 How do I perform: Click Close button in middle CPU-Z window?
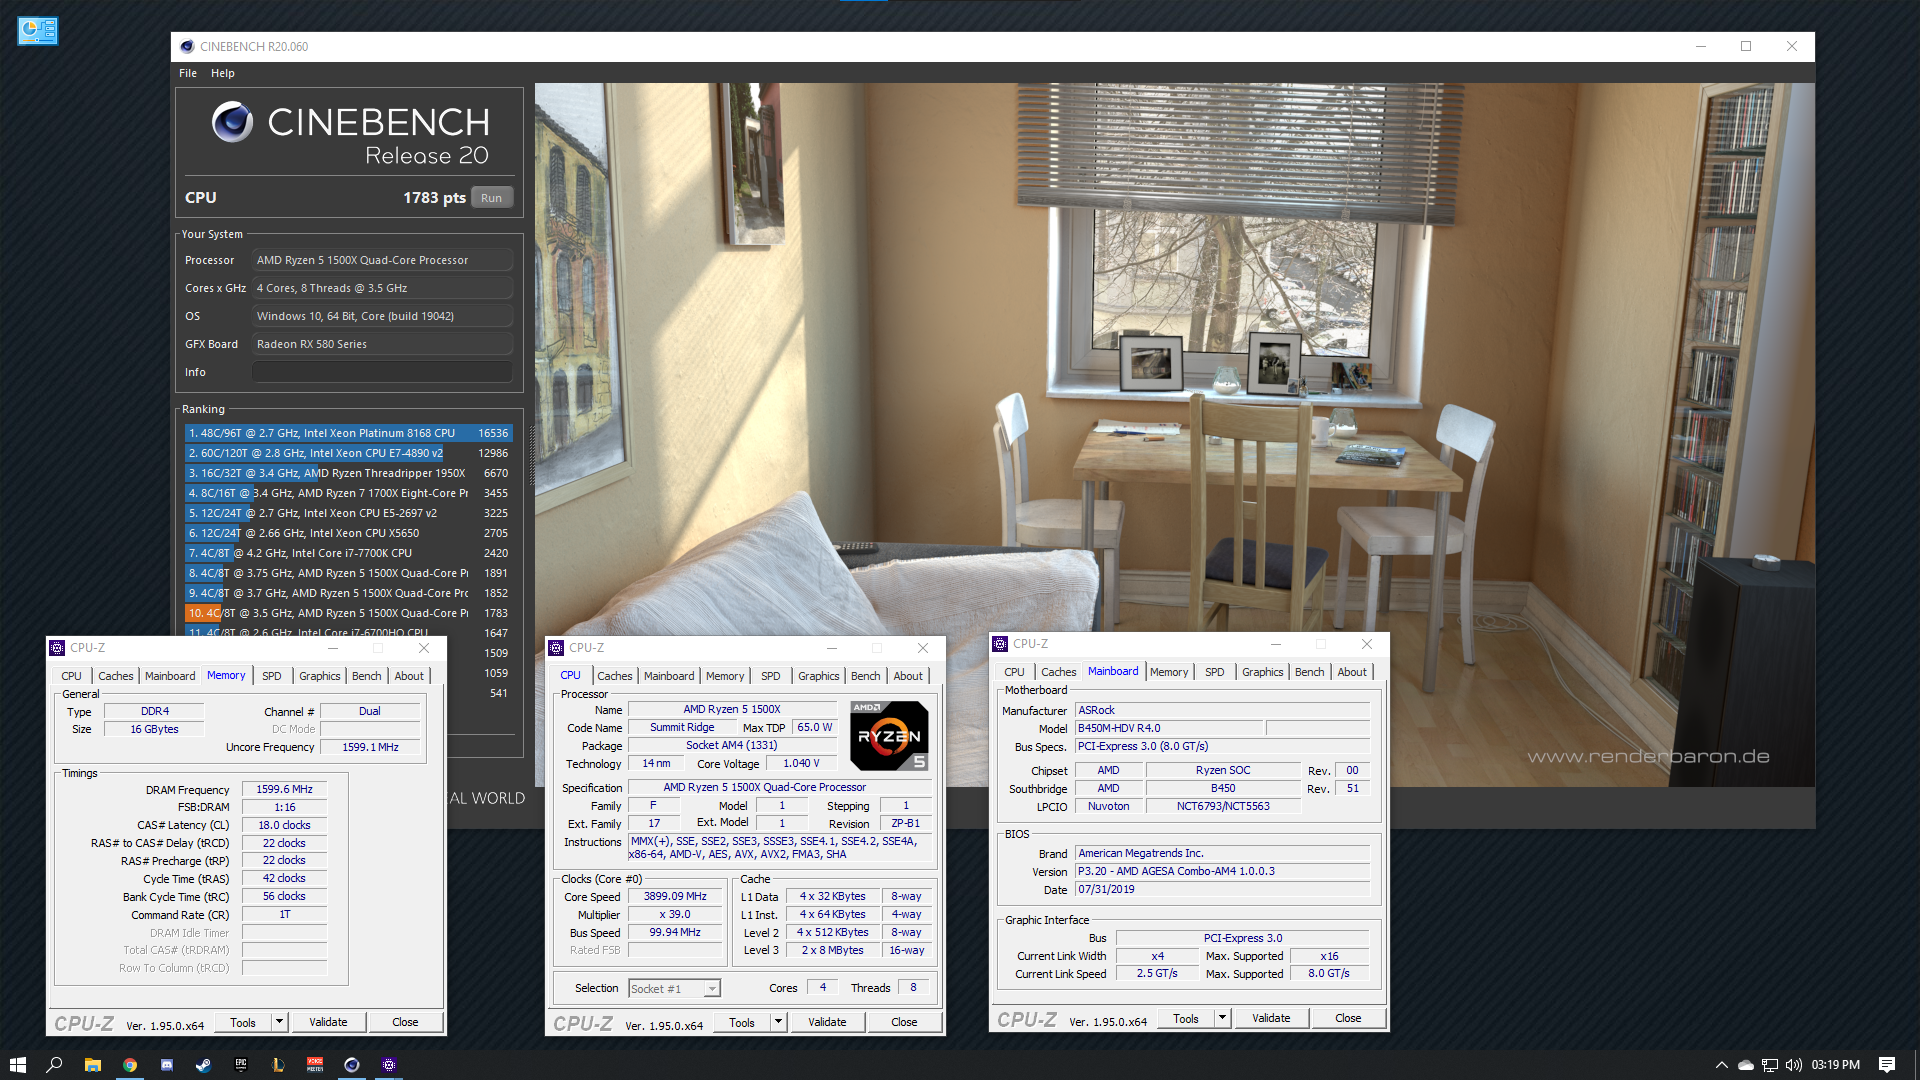tap(904, 1022)
